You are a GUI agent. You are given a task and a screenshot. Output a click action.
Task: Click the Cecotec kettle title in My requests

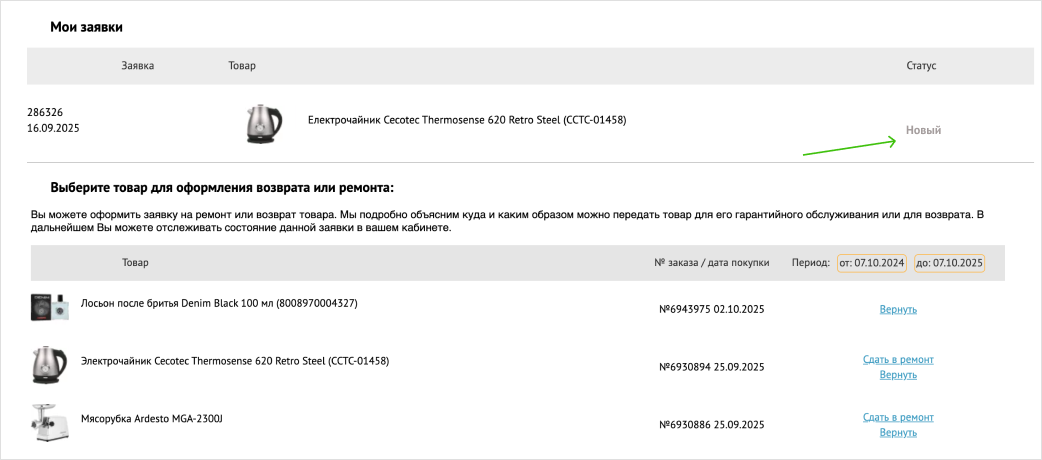tap(467, 120)
